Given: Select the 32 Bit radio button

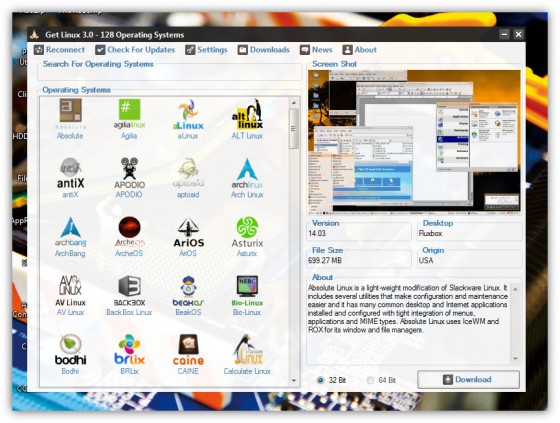Looking at the screenshot, I should click(320, 380).
